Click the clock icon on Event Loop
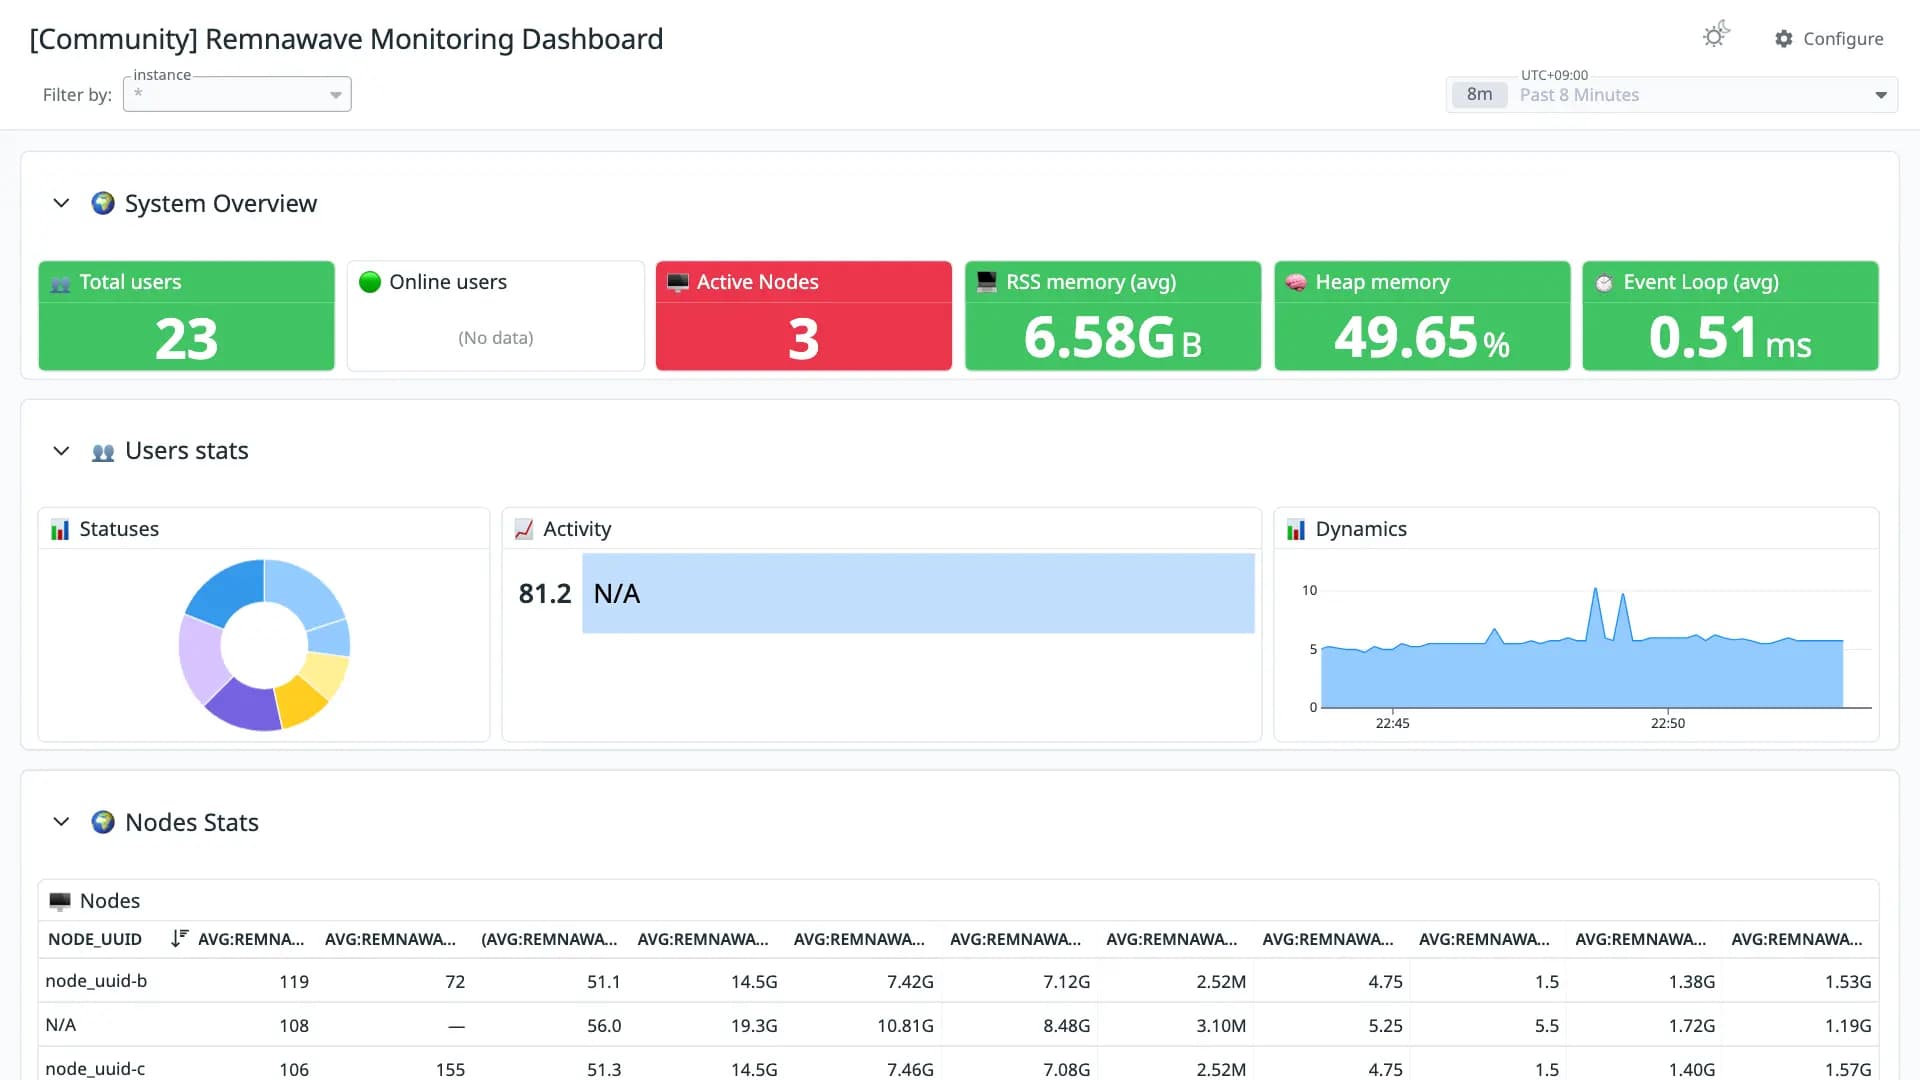Image resolution: width=1920 pixels, height=1080 pixels. tap(1604, 283)
